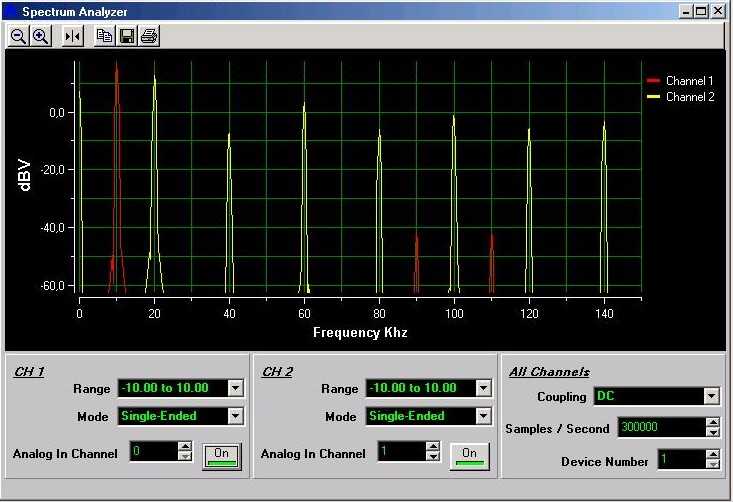The width and height of the screenshot is (733, 502).
Task: Click the CH 2 panel heading
Action: point(277,372)
